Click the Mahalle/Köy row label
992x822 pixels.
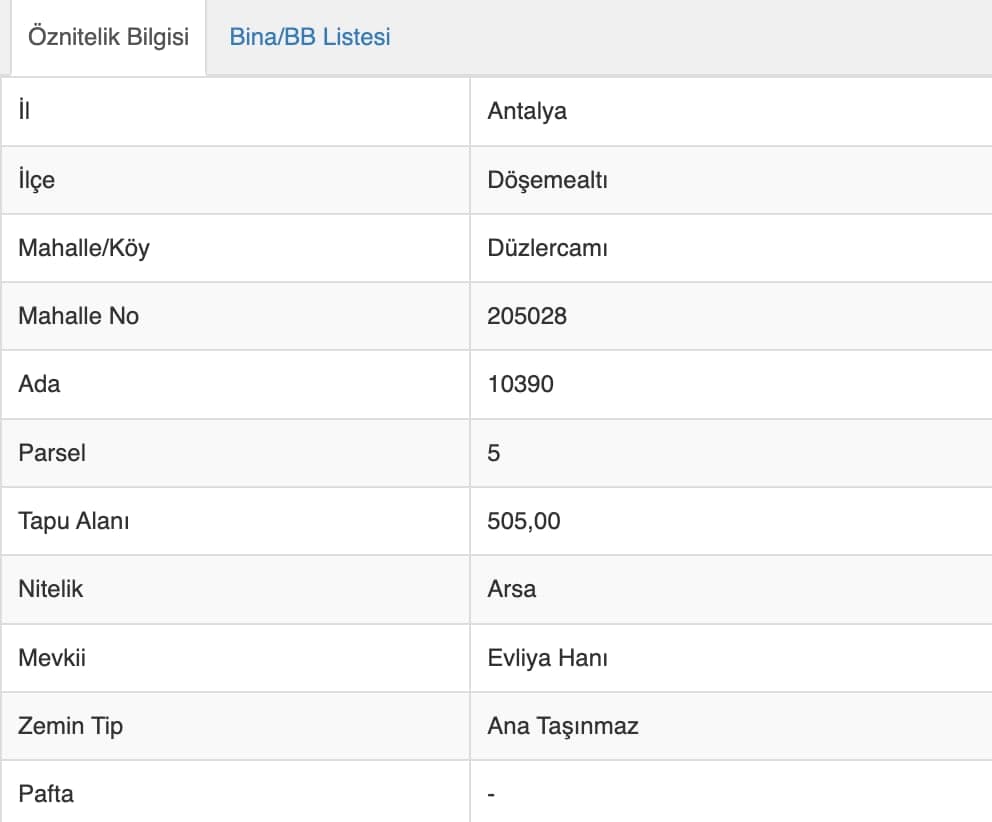[x=84, y=248]
